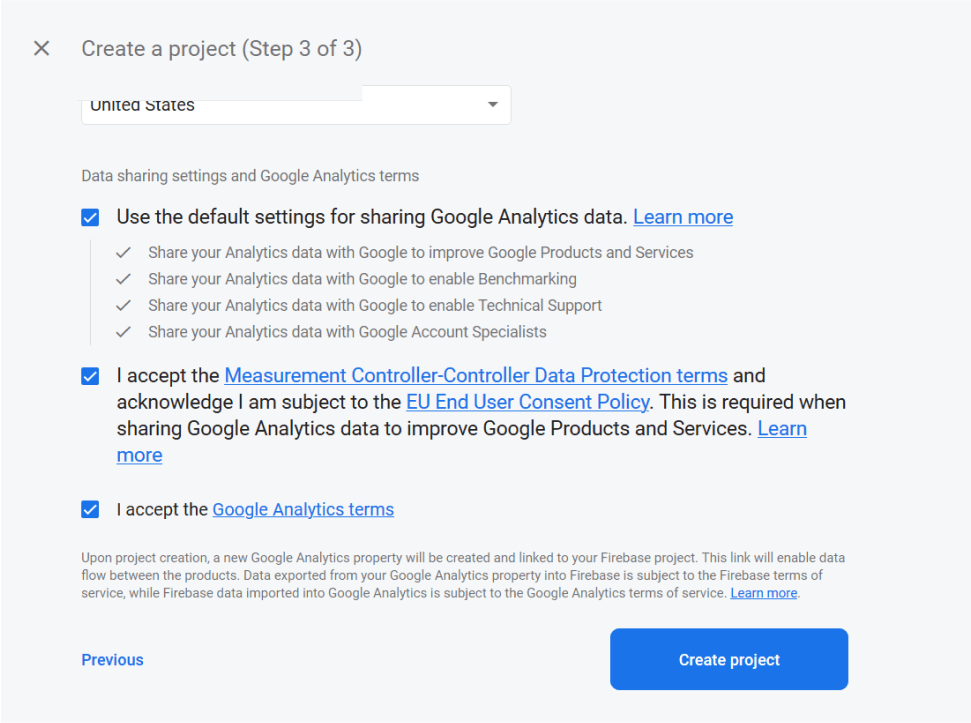Click checkmark beside enable Technical Support item
971x723 pixels.
(x=123, y=305)
